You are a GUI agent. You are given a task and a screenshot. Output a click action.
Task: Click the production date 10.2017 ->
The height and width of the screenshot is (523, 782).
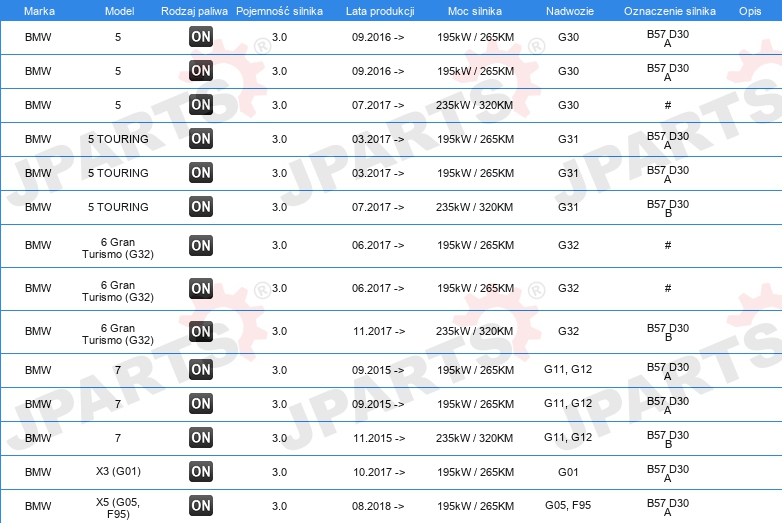click(379, 472)
